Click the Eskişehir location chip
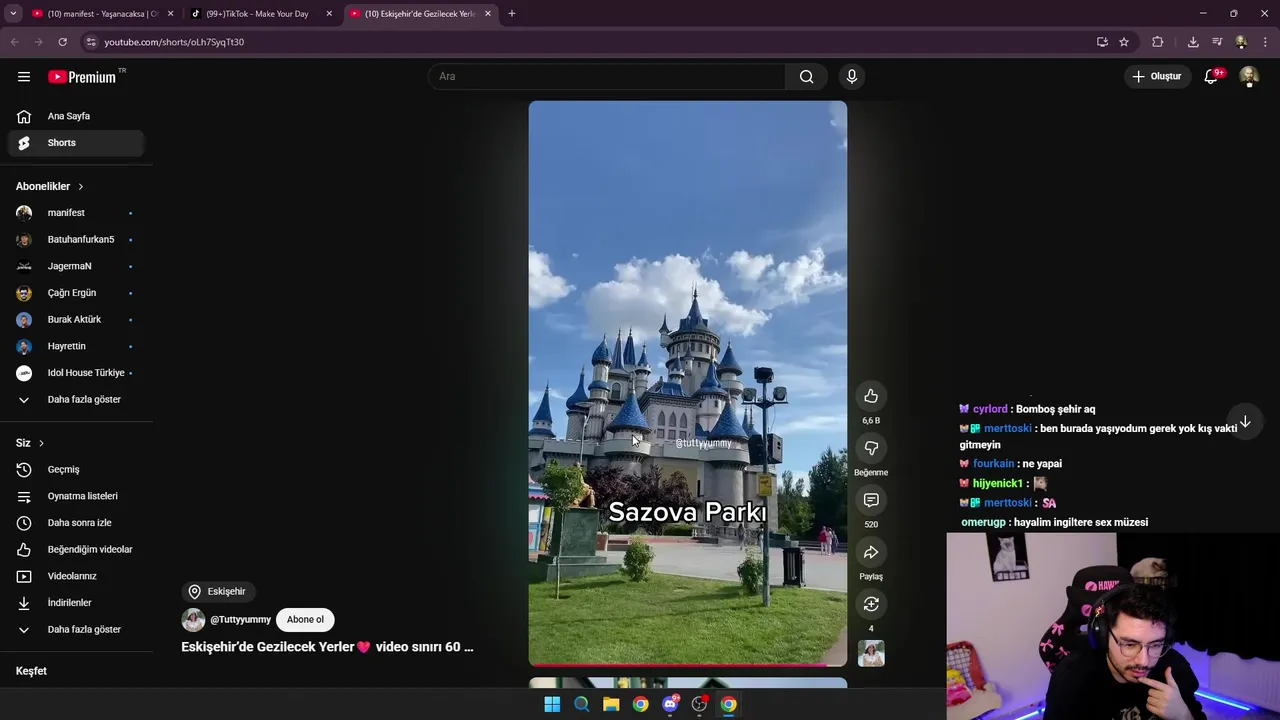 [217, 592]
